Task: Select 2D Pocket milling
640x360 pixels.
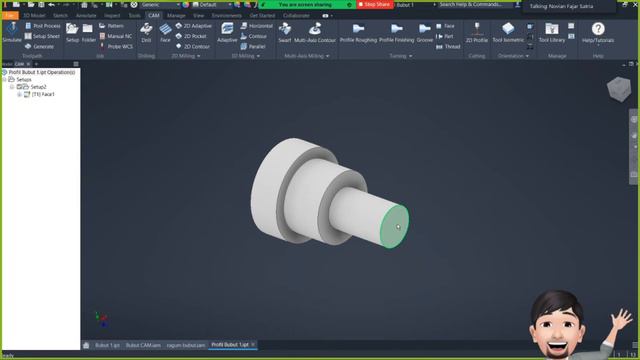Action: (191, 36)
